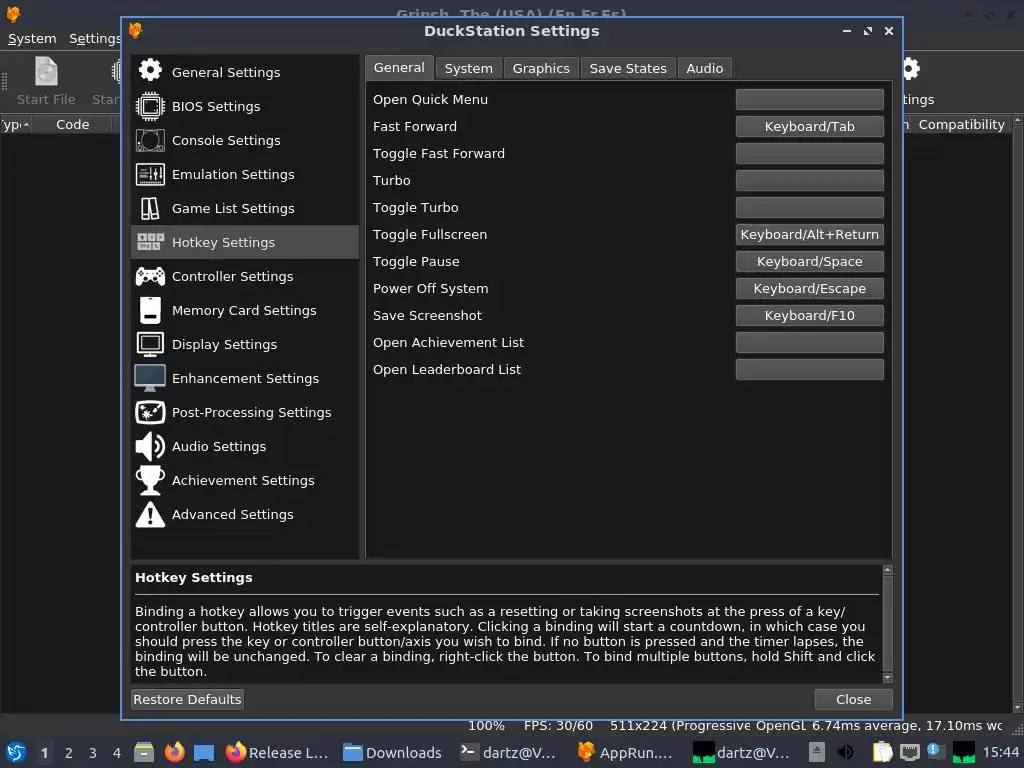The height and width of the screenshot is (768, 1024).
Task: Open the Achievement Settings trophy icon
Action: [150, 480]
